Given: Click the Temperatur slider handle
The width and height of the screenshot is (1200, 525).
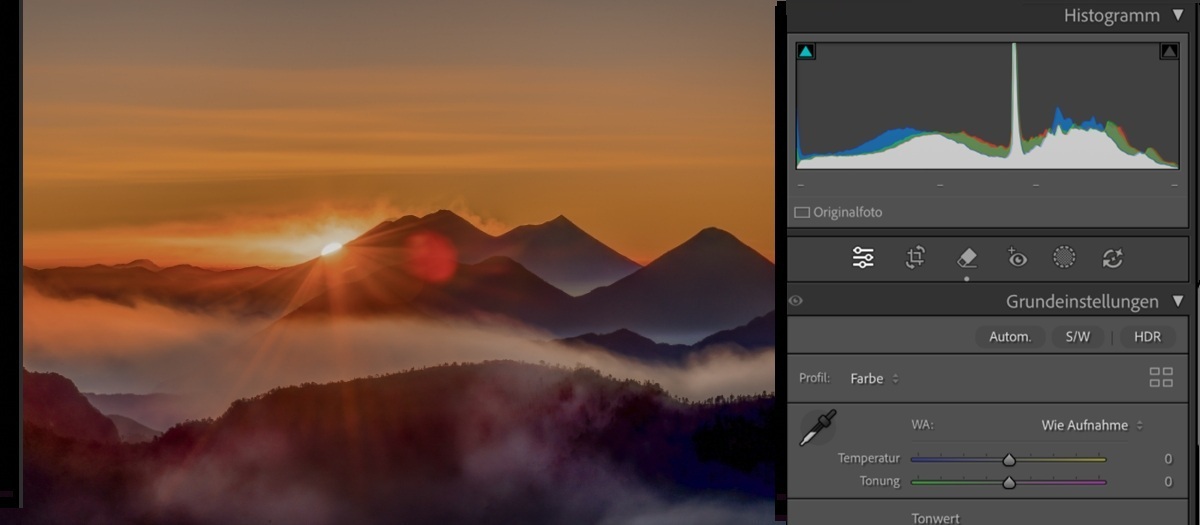Looking at the screenshot, I should pyautogui.click(x=1009, y=459).
